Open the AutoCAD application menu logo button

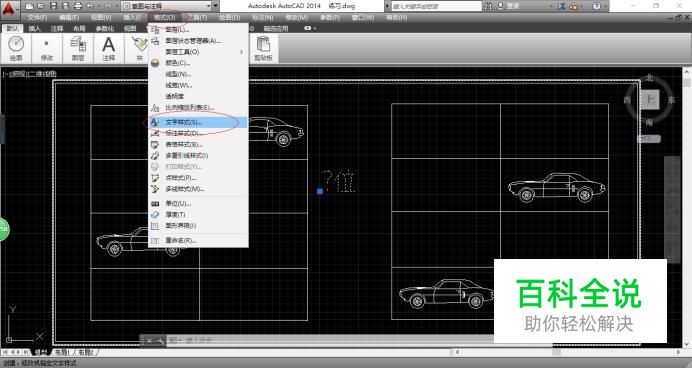[x=10, y=9]
